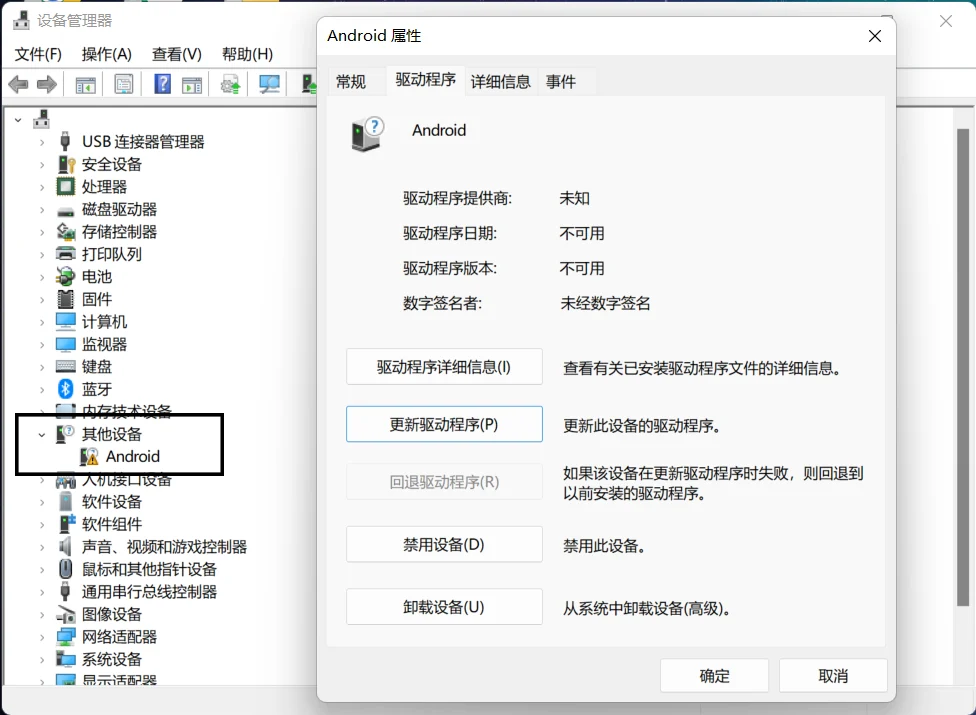Viewport: 976px width, 715px height.
Task: Expand the 键盘 category
Action: click(42, 367)
